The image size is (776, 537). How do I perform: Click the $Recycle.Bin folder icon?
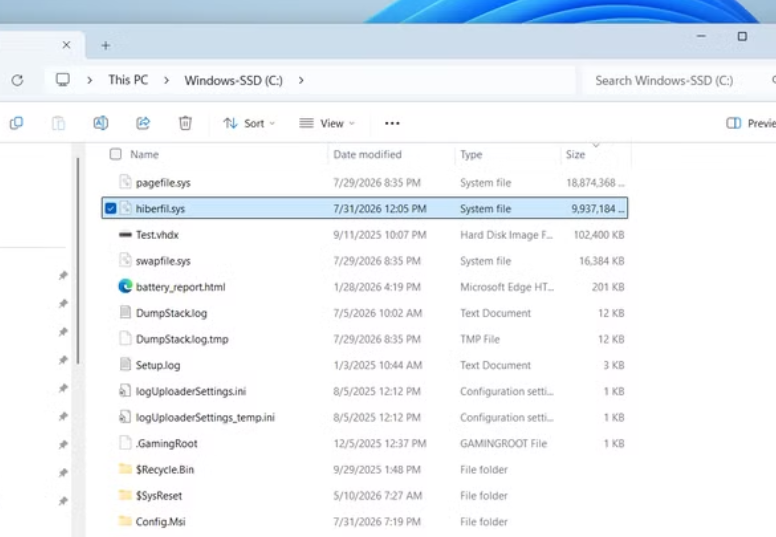pos(125,469)
